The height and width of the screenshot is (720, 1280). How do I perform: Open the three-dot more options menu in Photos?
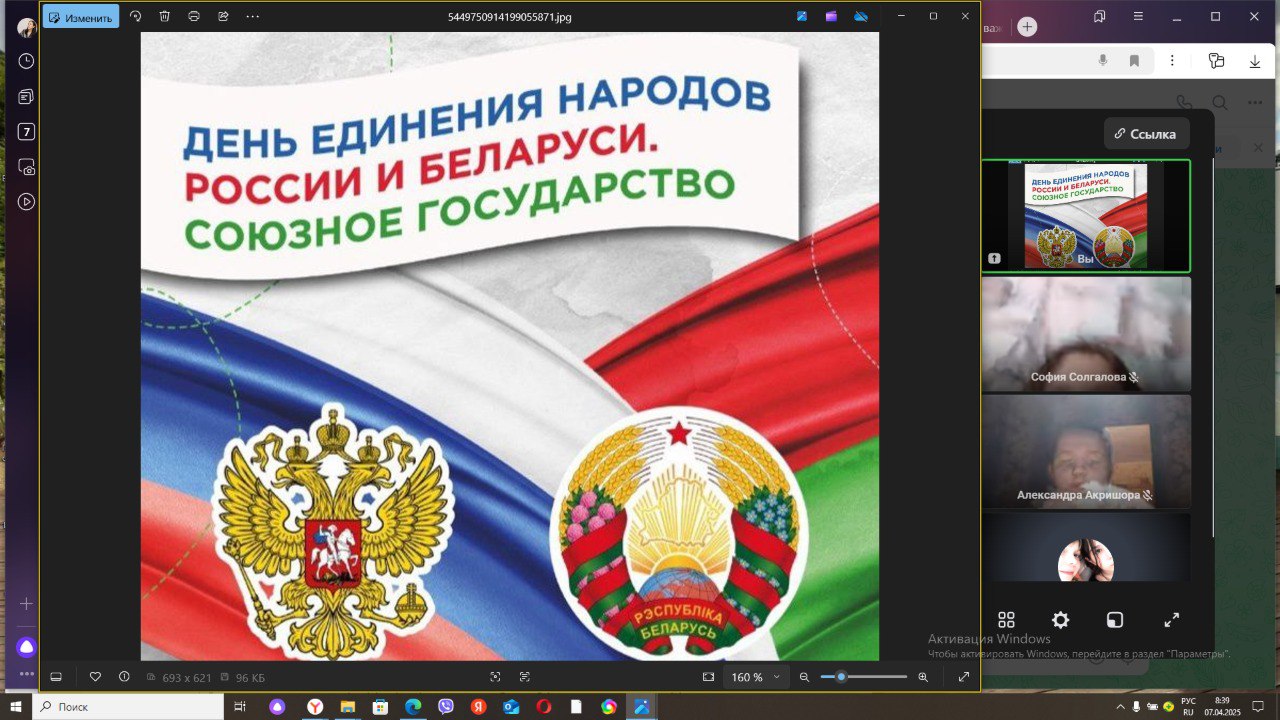tap(252, 17)
